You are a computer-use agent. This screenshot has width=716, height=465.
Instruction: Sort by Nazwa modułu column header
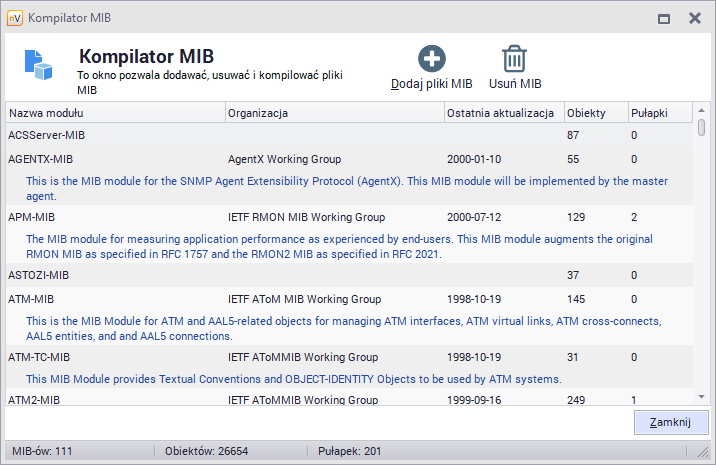(x=115, y=113)
